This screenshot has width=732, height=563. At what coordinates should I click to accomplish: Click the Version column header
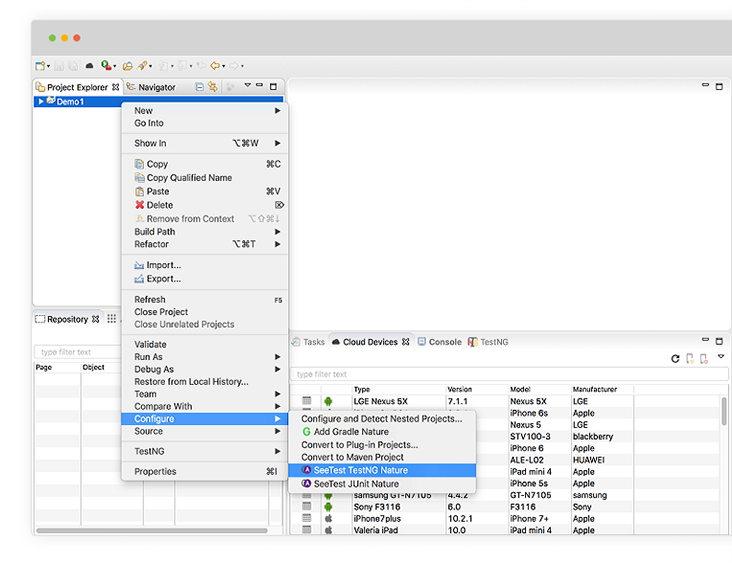click(477, 389)
